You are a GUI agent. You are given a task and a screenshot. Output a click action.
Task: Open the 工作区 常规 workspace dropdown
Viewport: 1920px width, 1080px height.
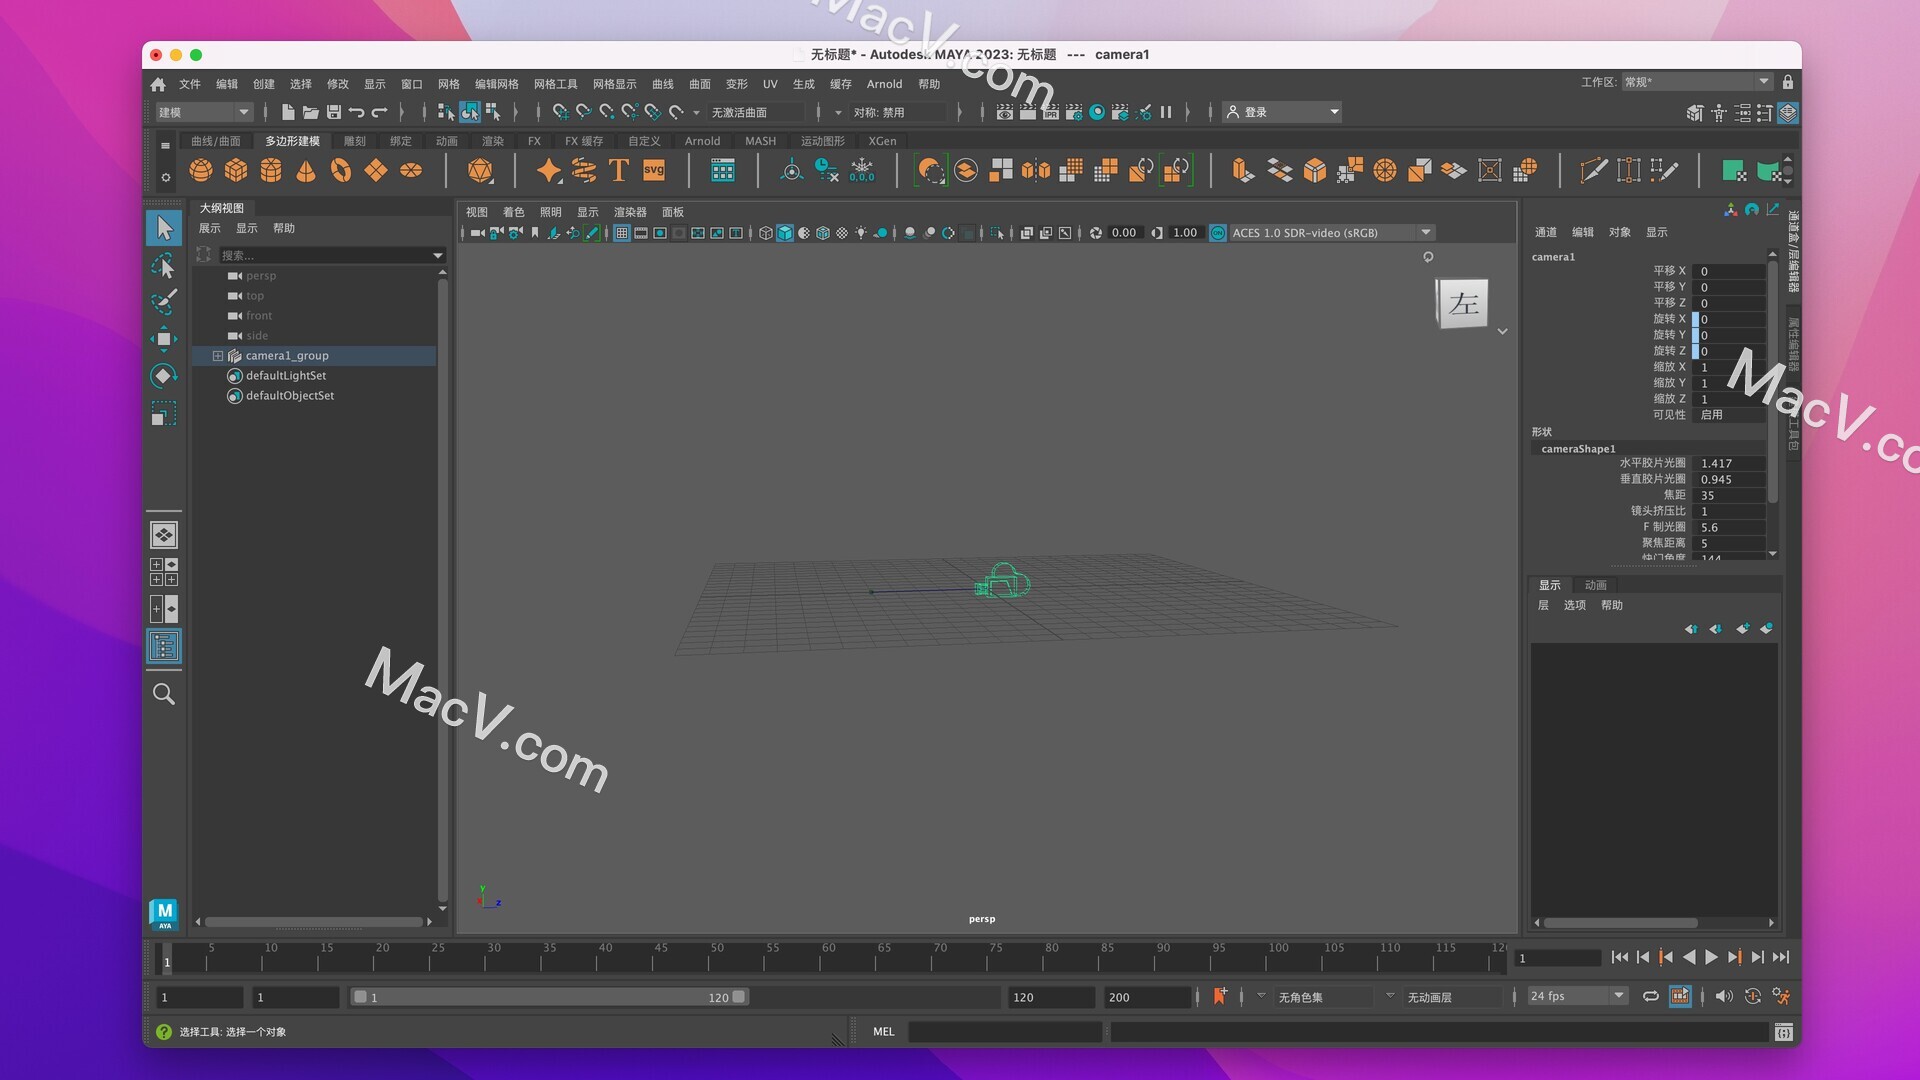[x=1697, y=82]
